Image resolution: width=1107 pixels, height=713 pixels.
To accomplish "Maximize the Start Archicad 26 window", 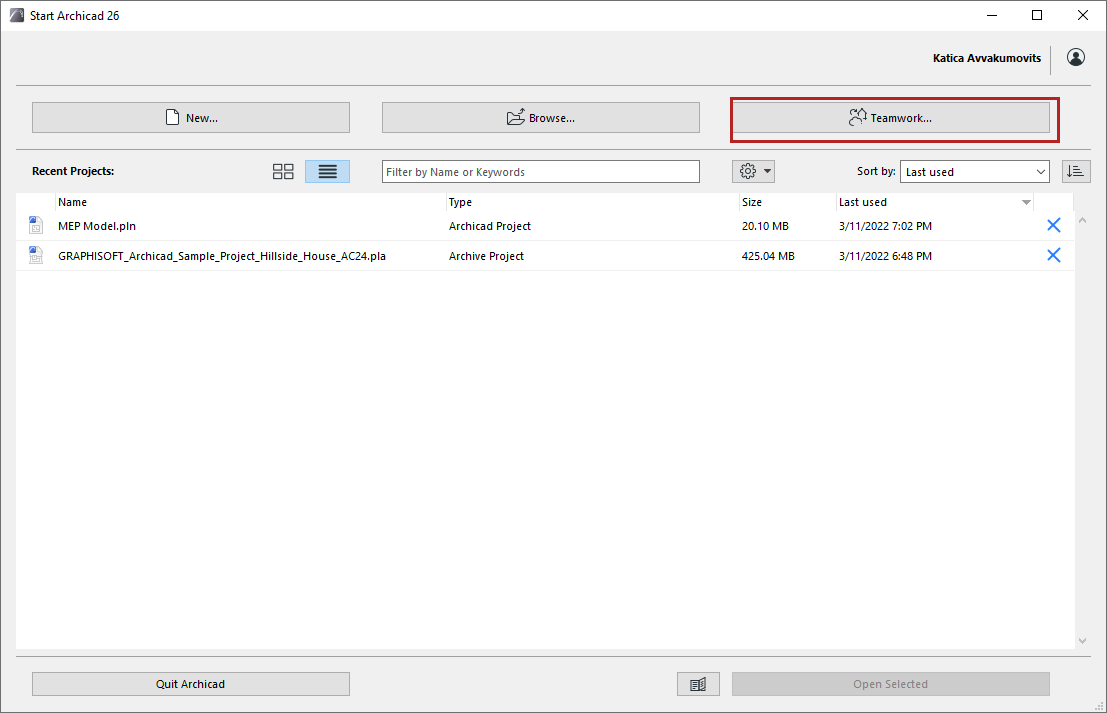I will point(1036,16).
